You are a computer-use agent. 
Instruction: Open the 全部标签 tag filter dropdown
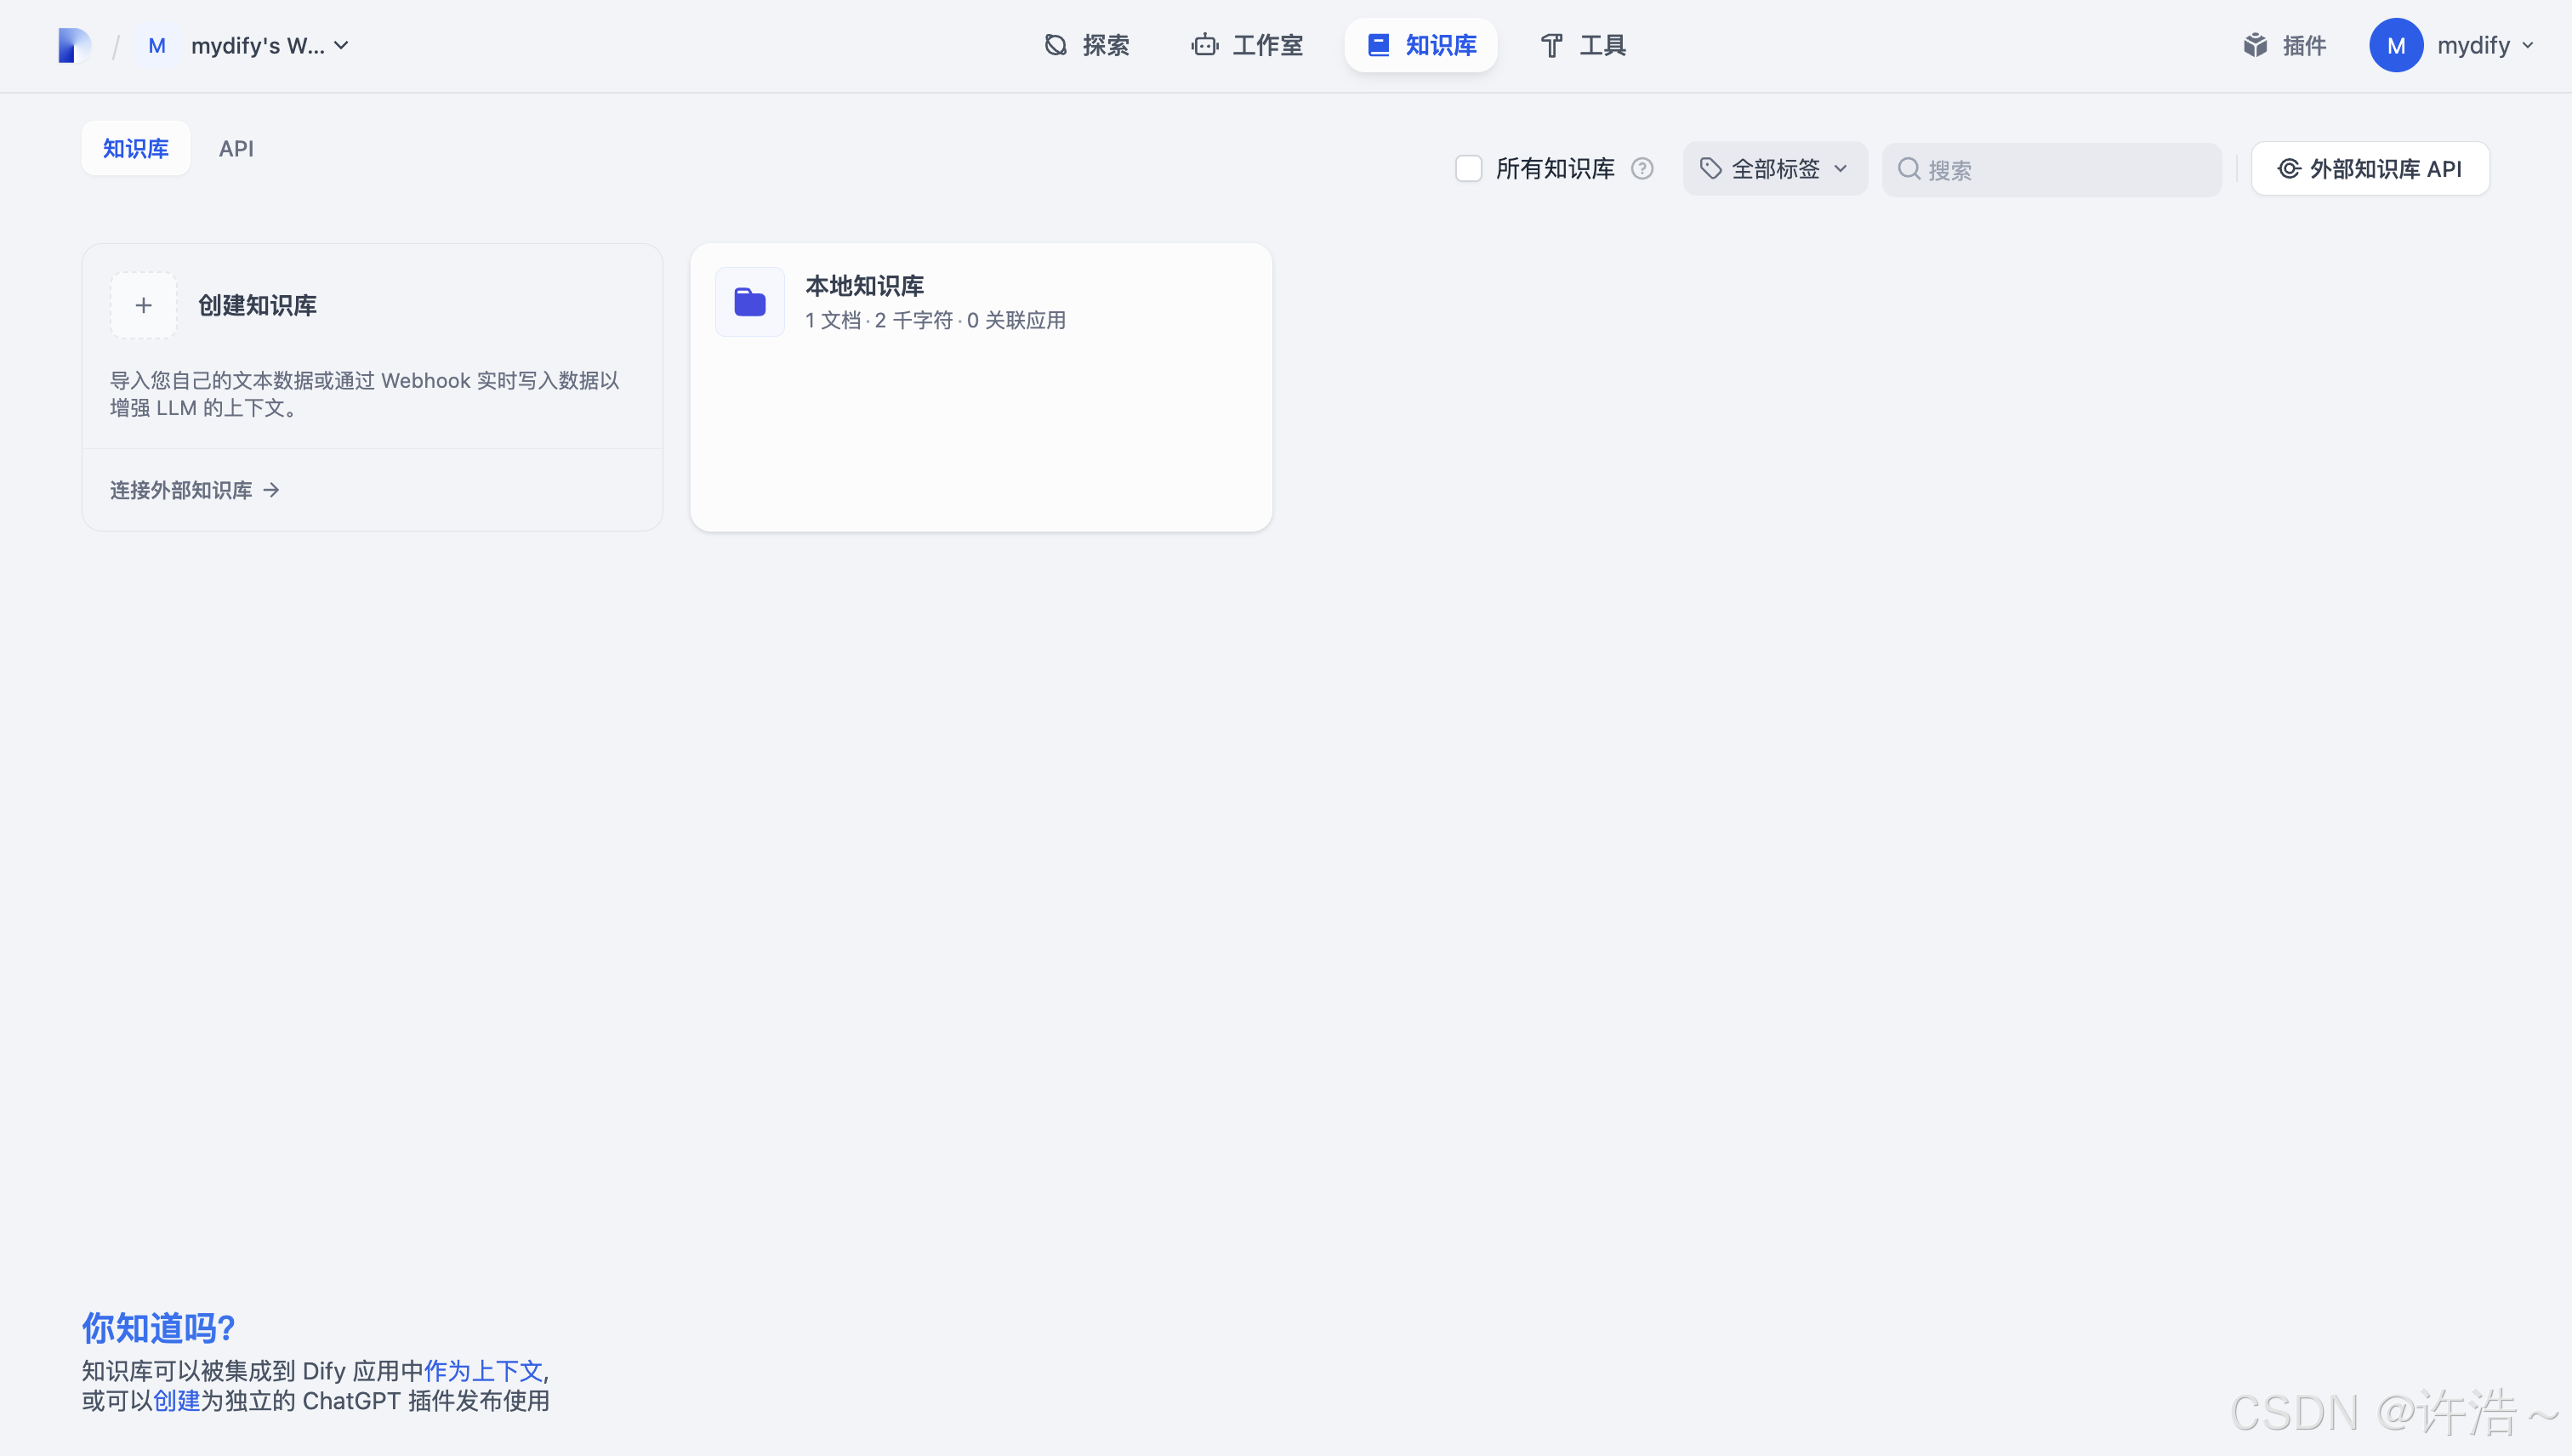(x=1775, y=169)
